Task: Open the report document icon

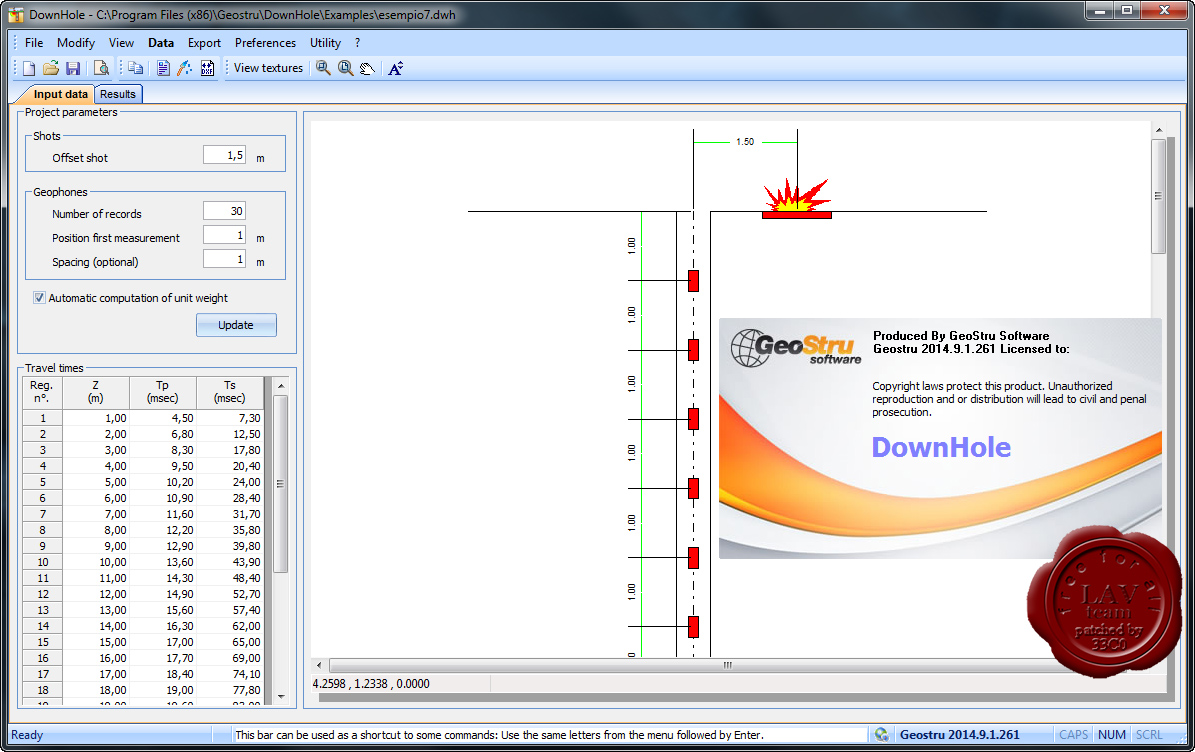Action: tap(163, 69)
